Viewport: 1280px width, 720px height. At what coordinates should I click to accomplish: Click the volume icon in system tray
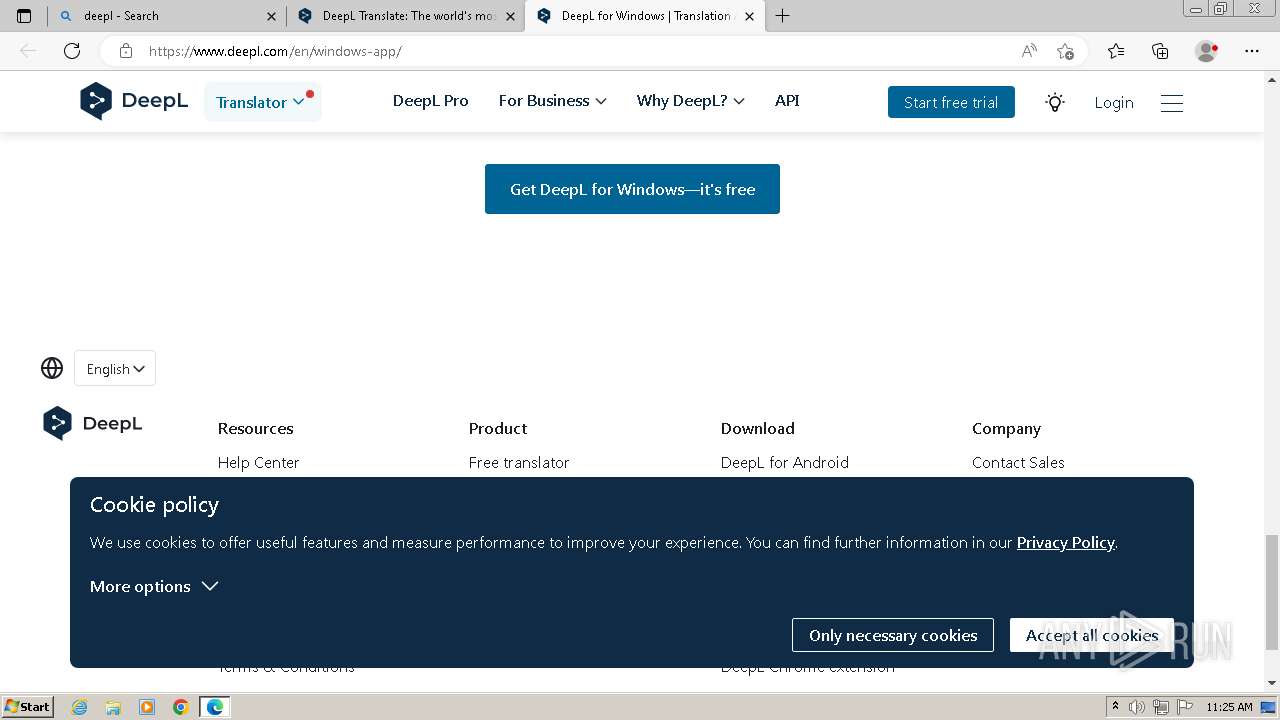1138,707
